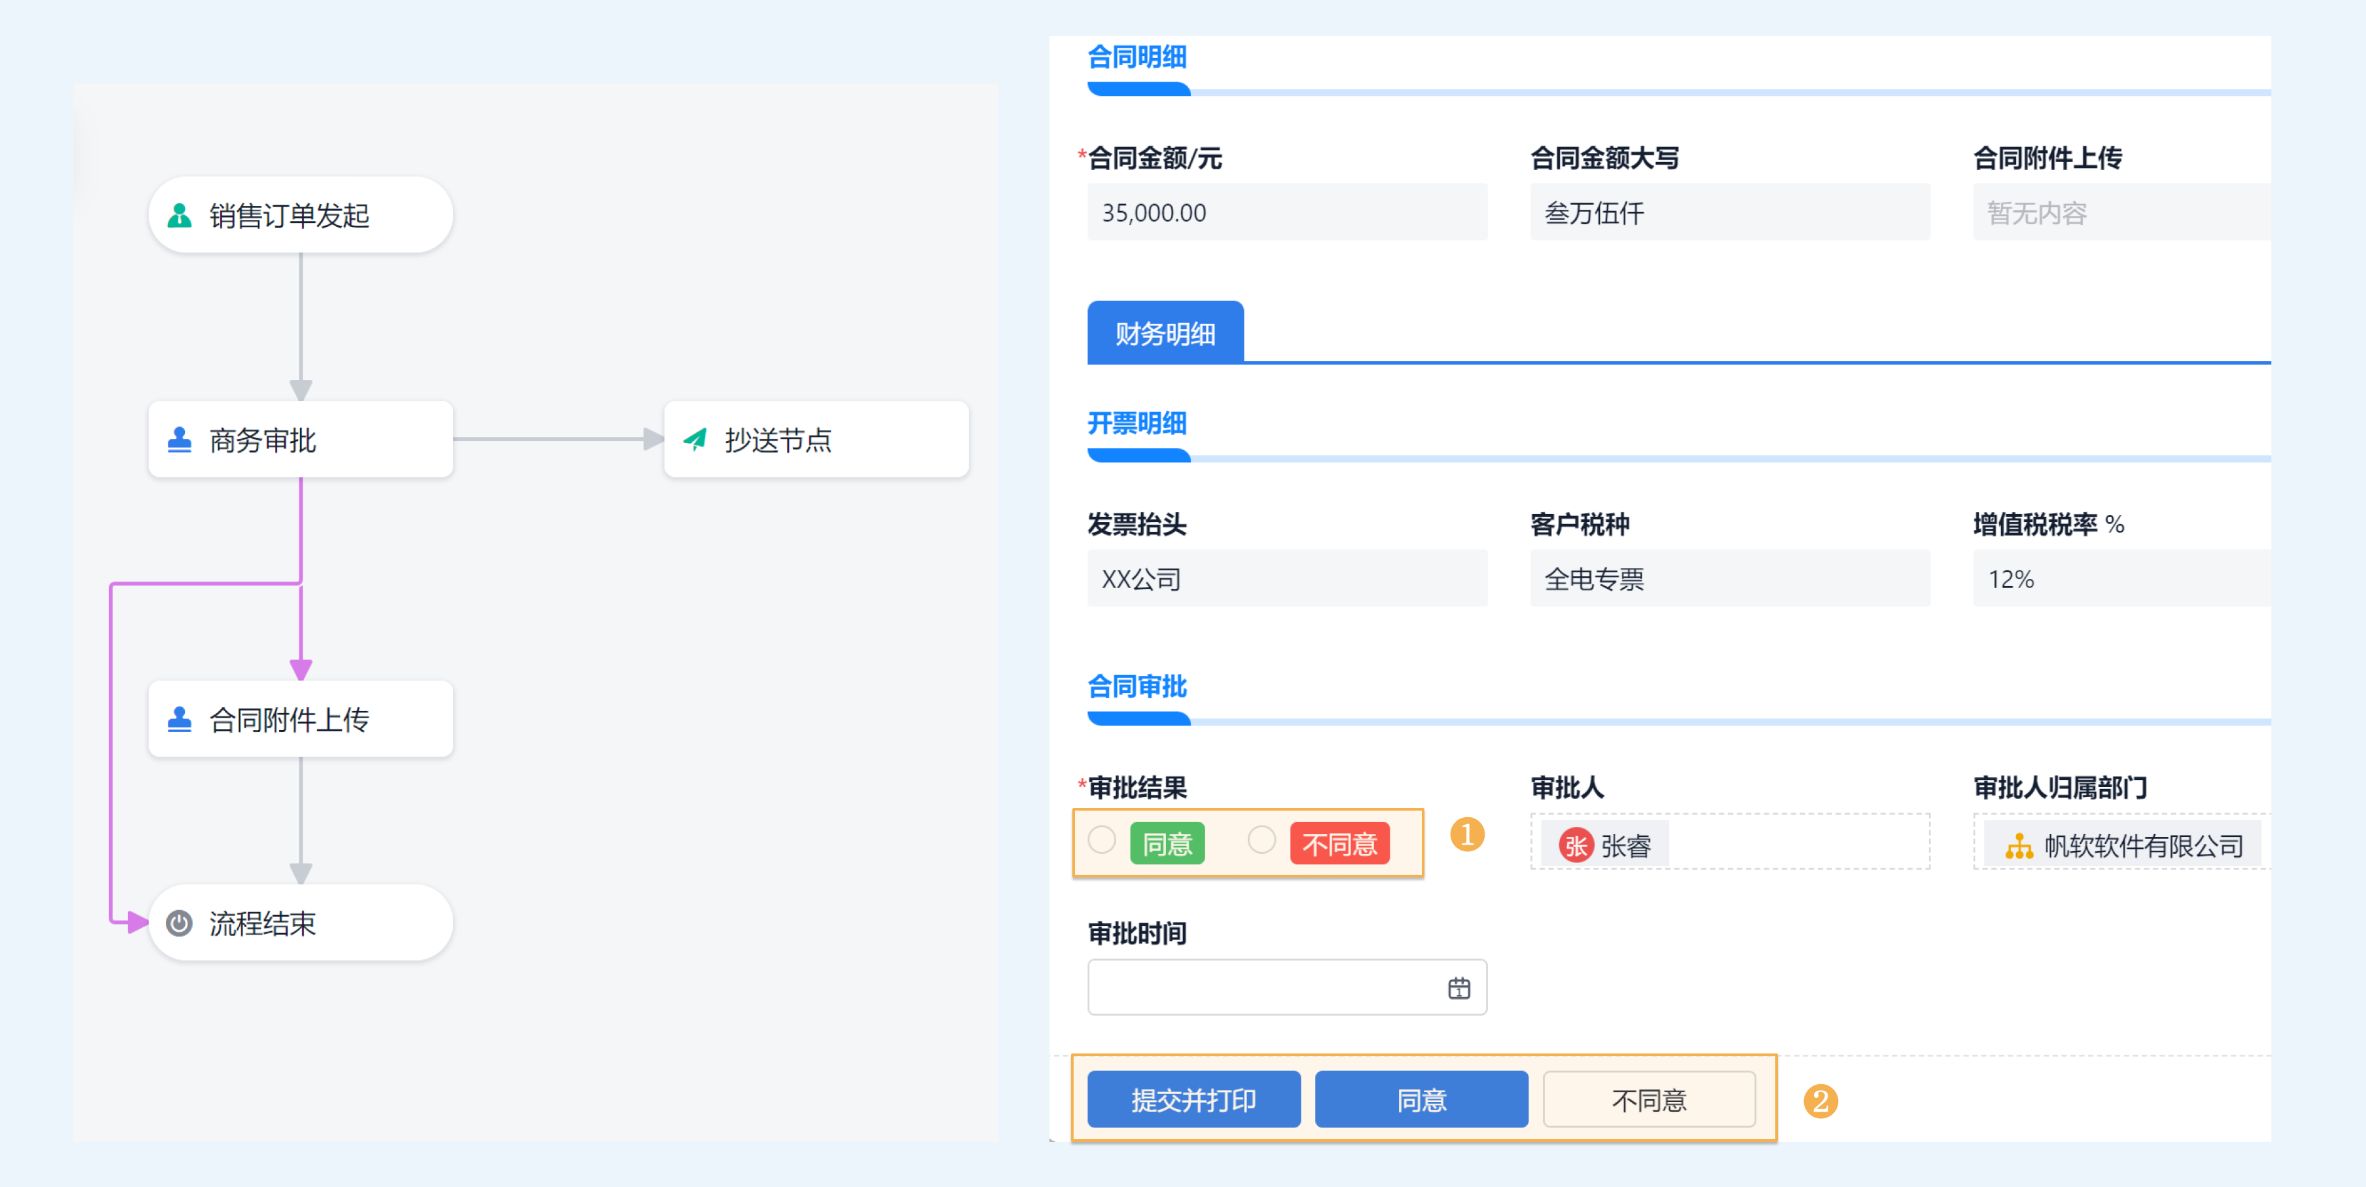Select the 不同意 radio button under 审批结果
The image size is (2366, 1187).
1261,843
